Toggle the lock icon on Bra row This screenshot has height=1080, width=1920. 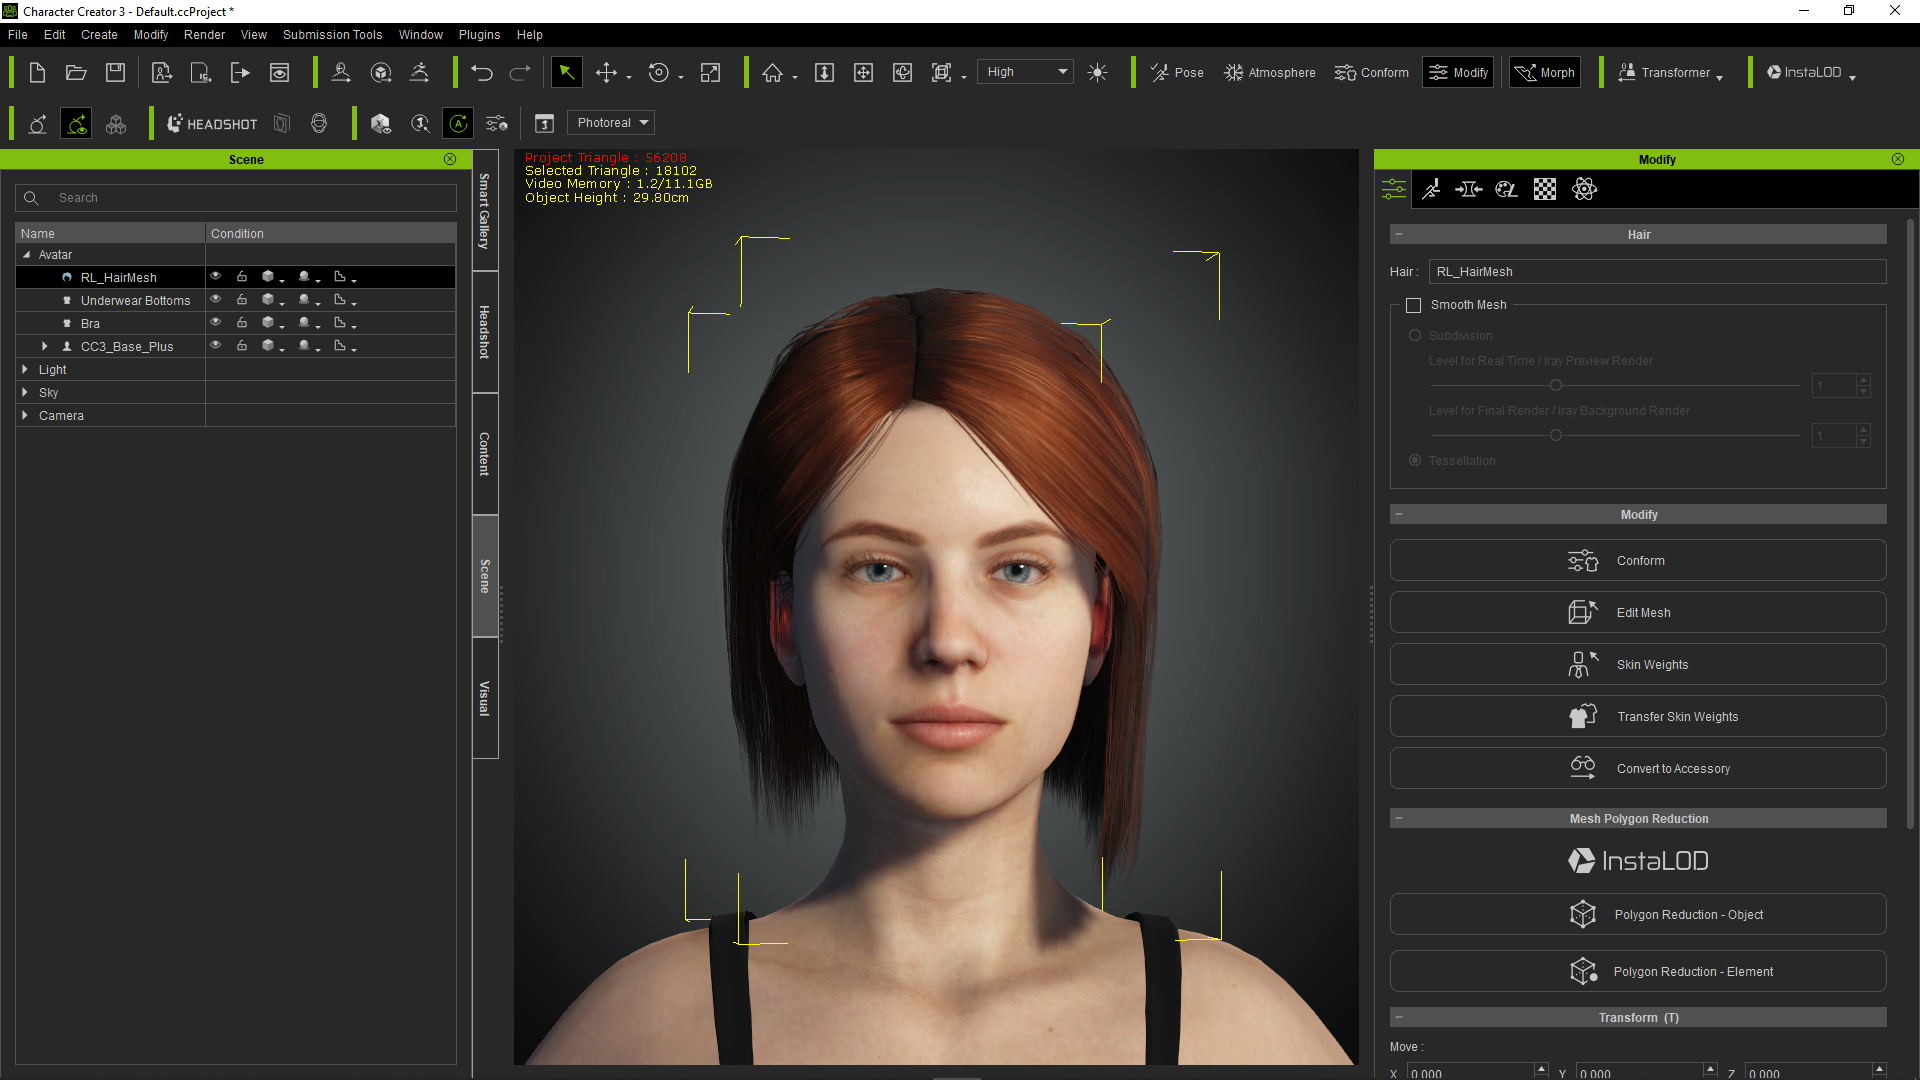coord(242,322)
